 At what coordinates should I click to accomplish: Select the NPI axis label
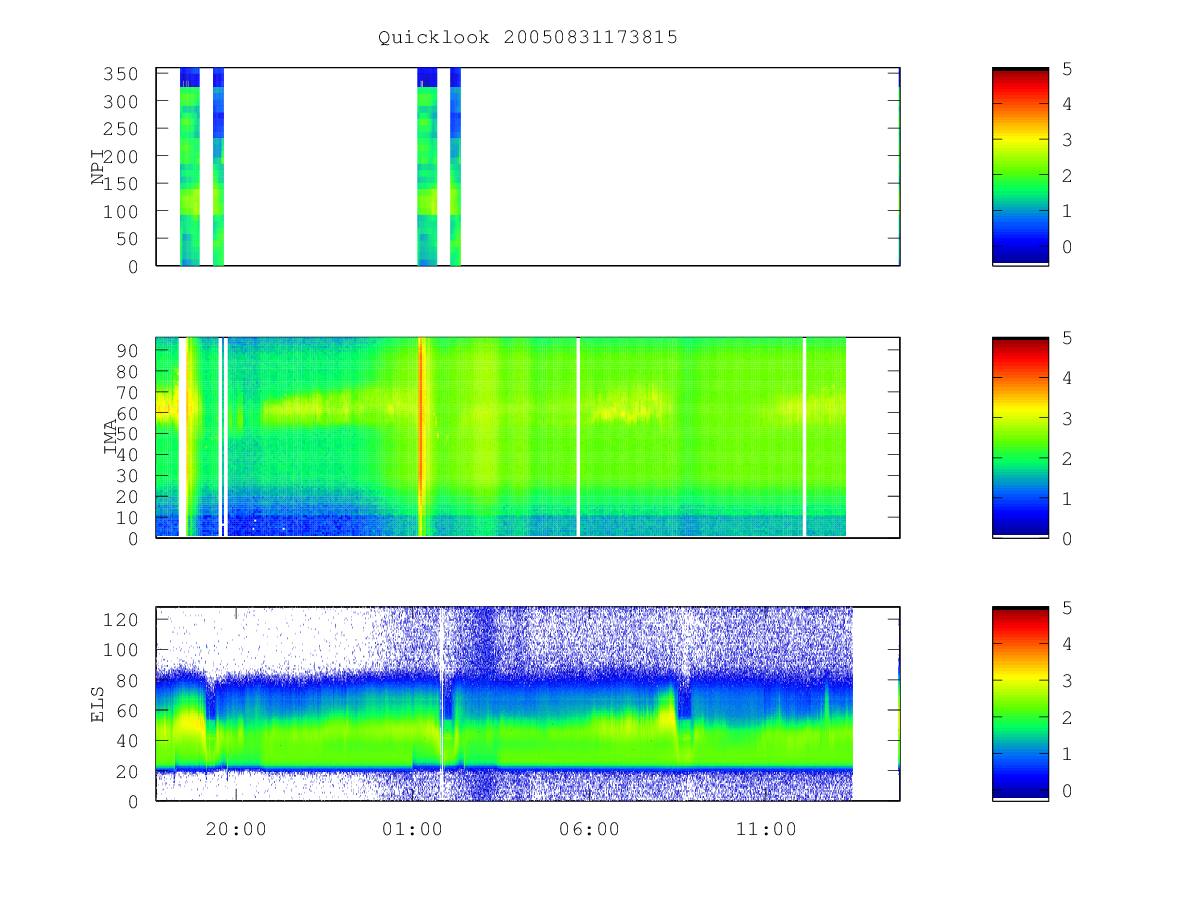click(98, 167)
